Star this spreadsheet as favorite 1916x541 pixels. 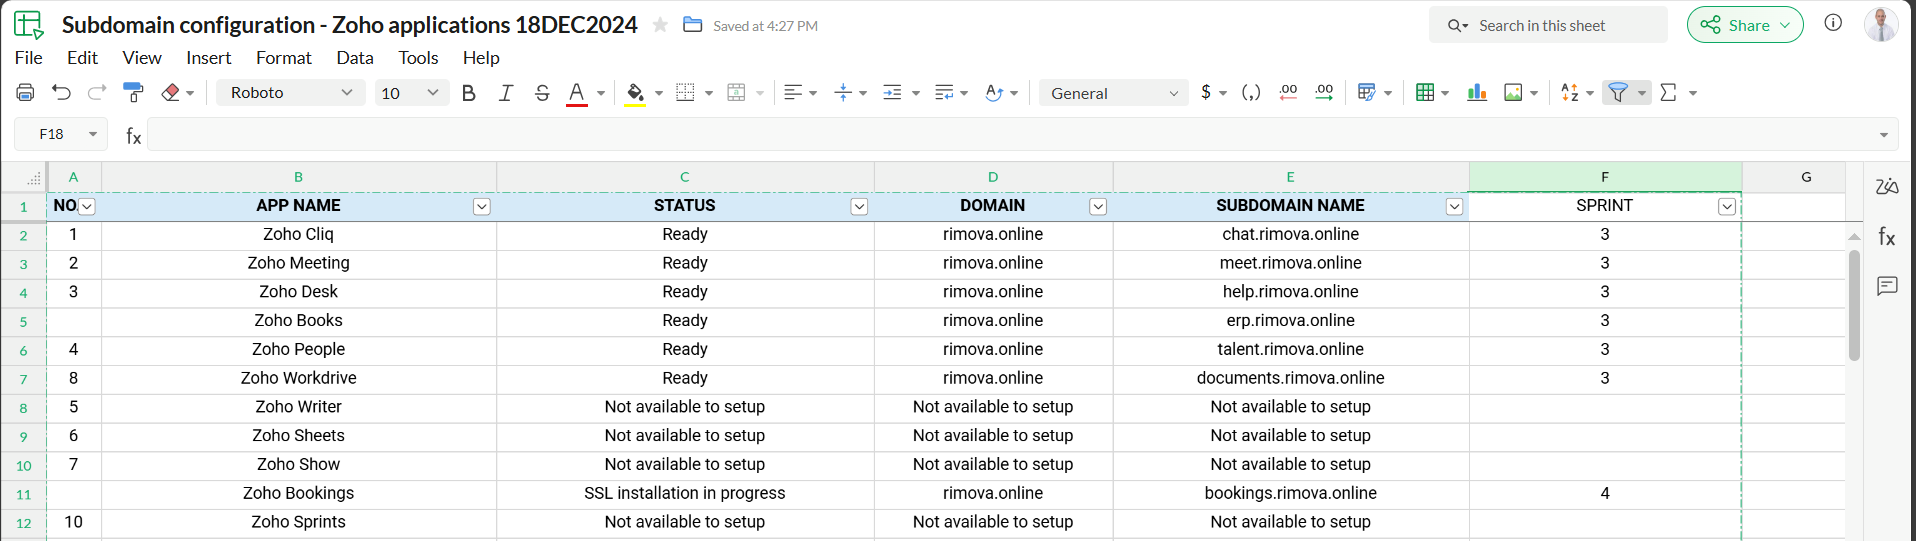[660, 25]
